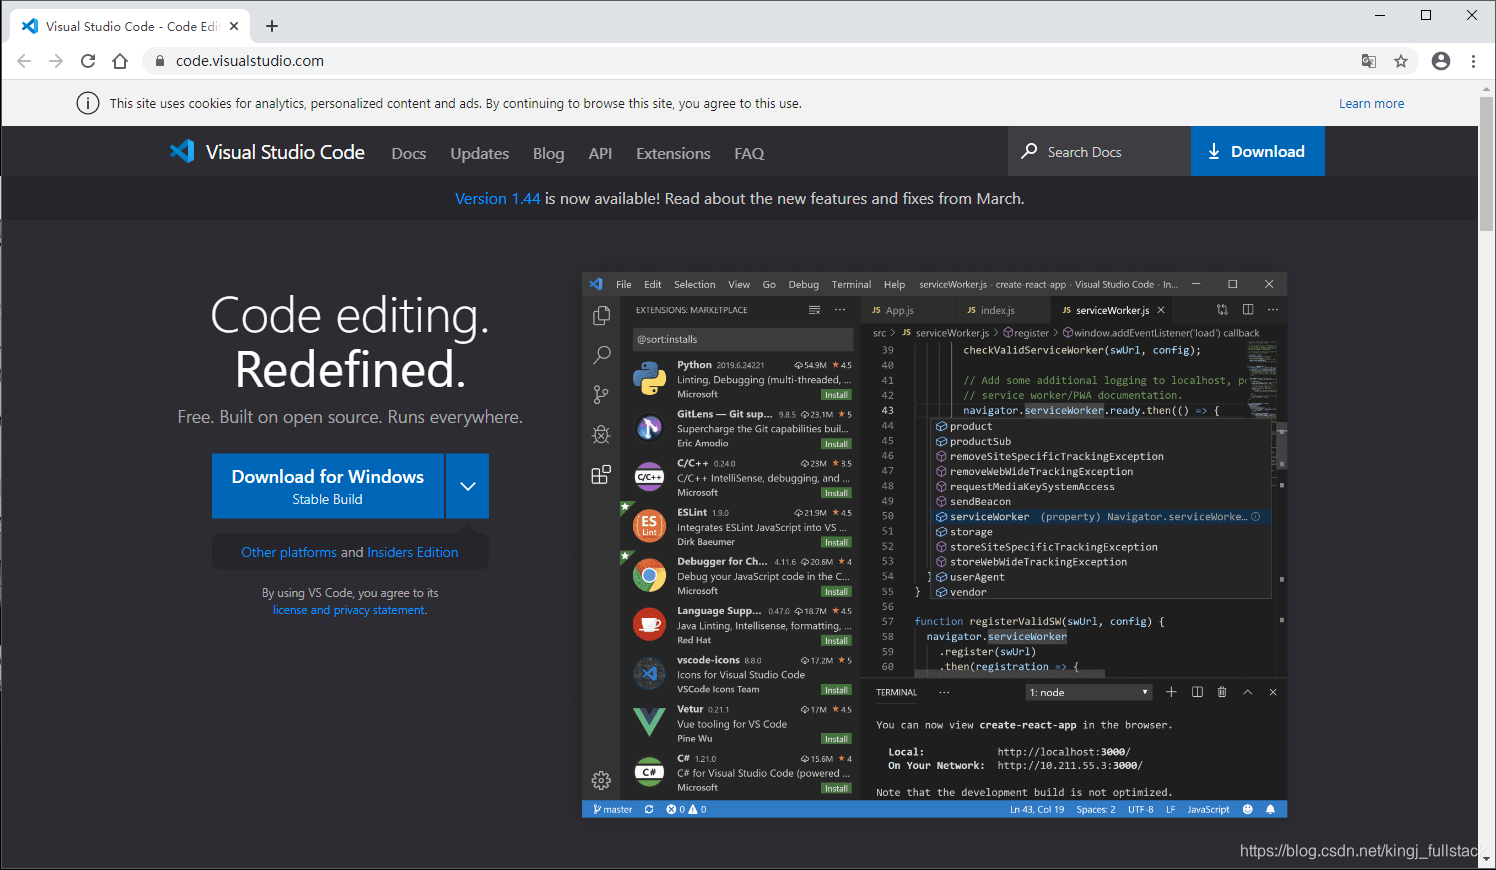Open the Updates navigation item
The image size is (1496, 870).
tap(479, 153)
